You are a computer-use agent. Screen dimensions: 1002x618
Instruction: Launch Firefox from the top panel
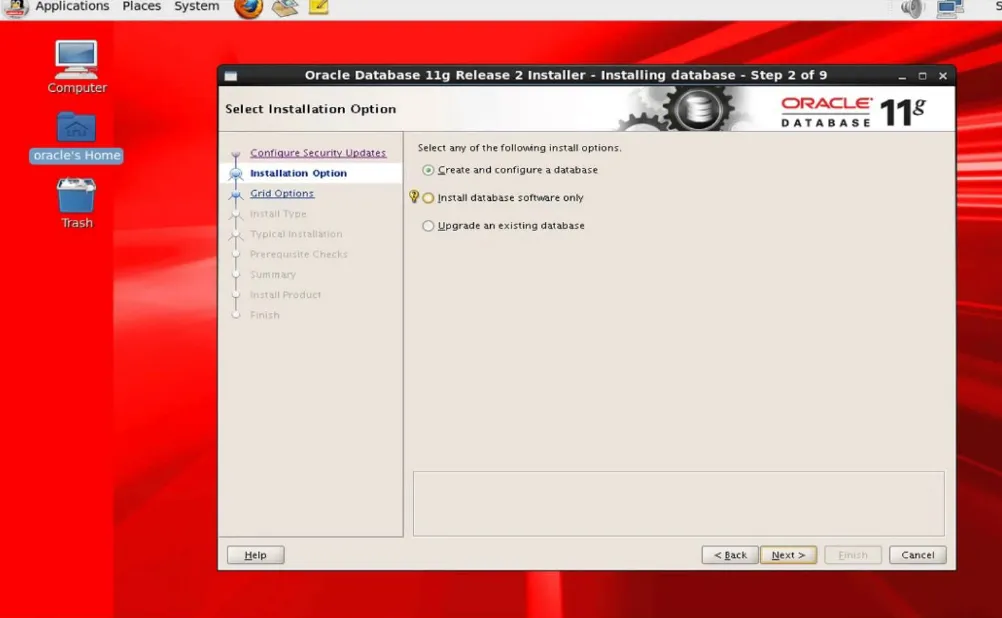(x=249, y=8)
